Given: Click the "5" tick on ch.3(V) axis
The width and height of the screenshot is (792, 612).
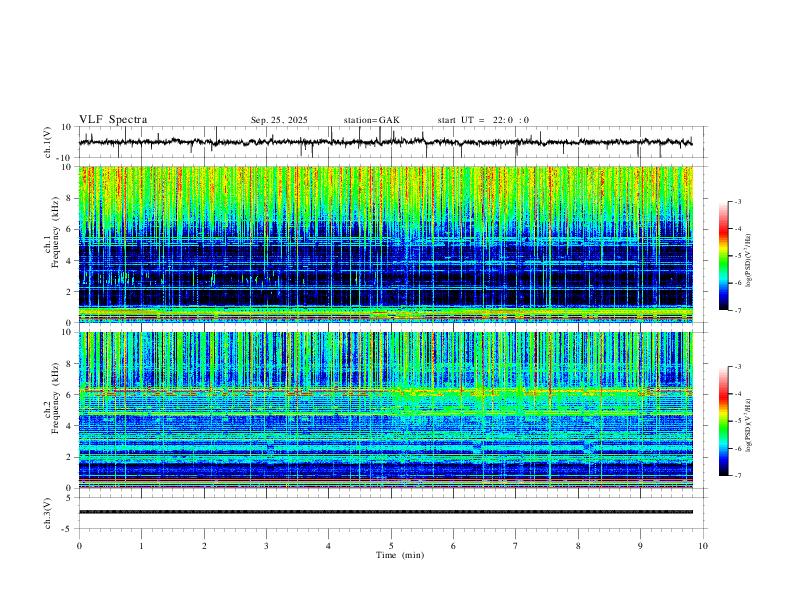Looking at the screenshot, I should pyautogui.click(x=69, y=498).
